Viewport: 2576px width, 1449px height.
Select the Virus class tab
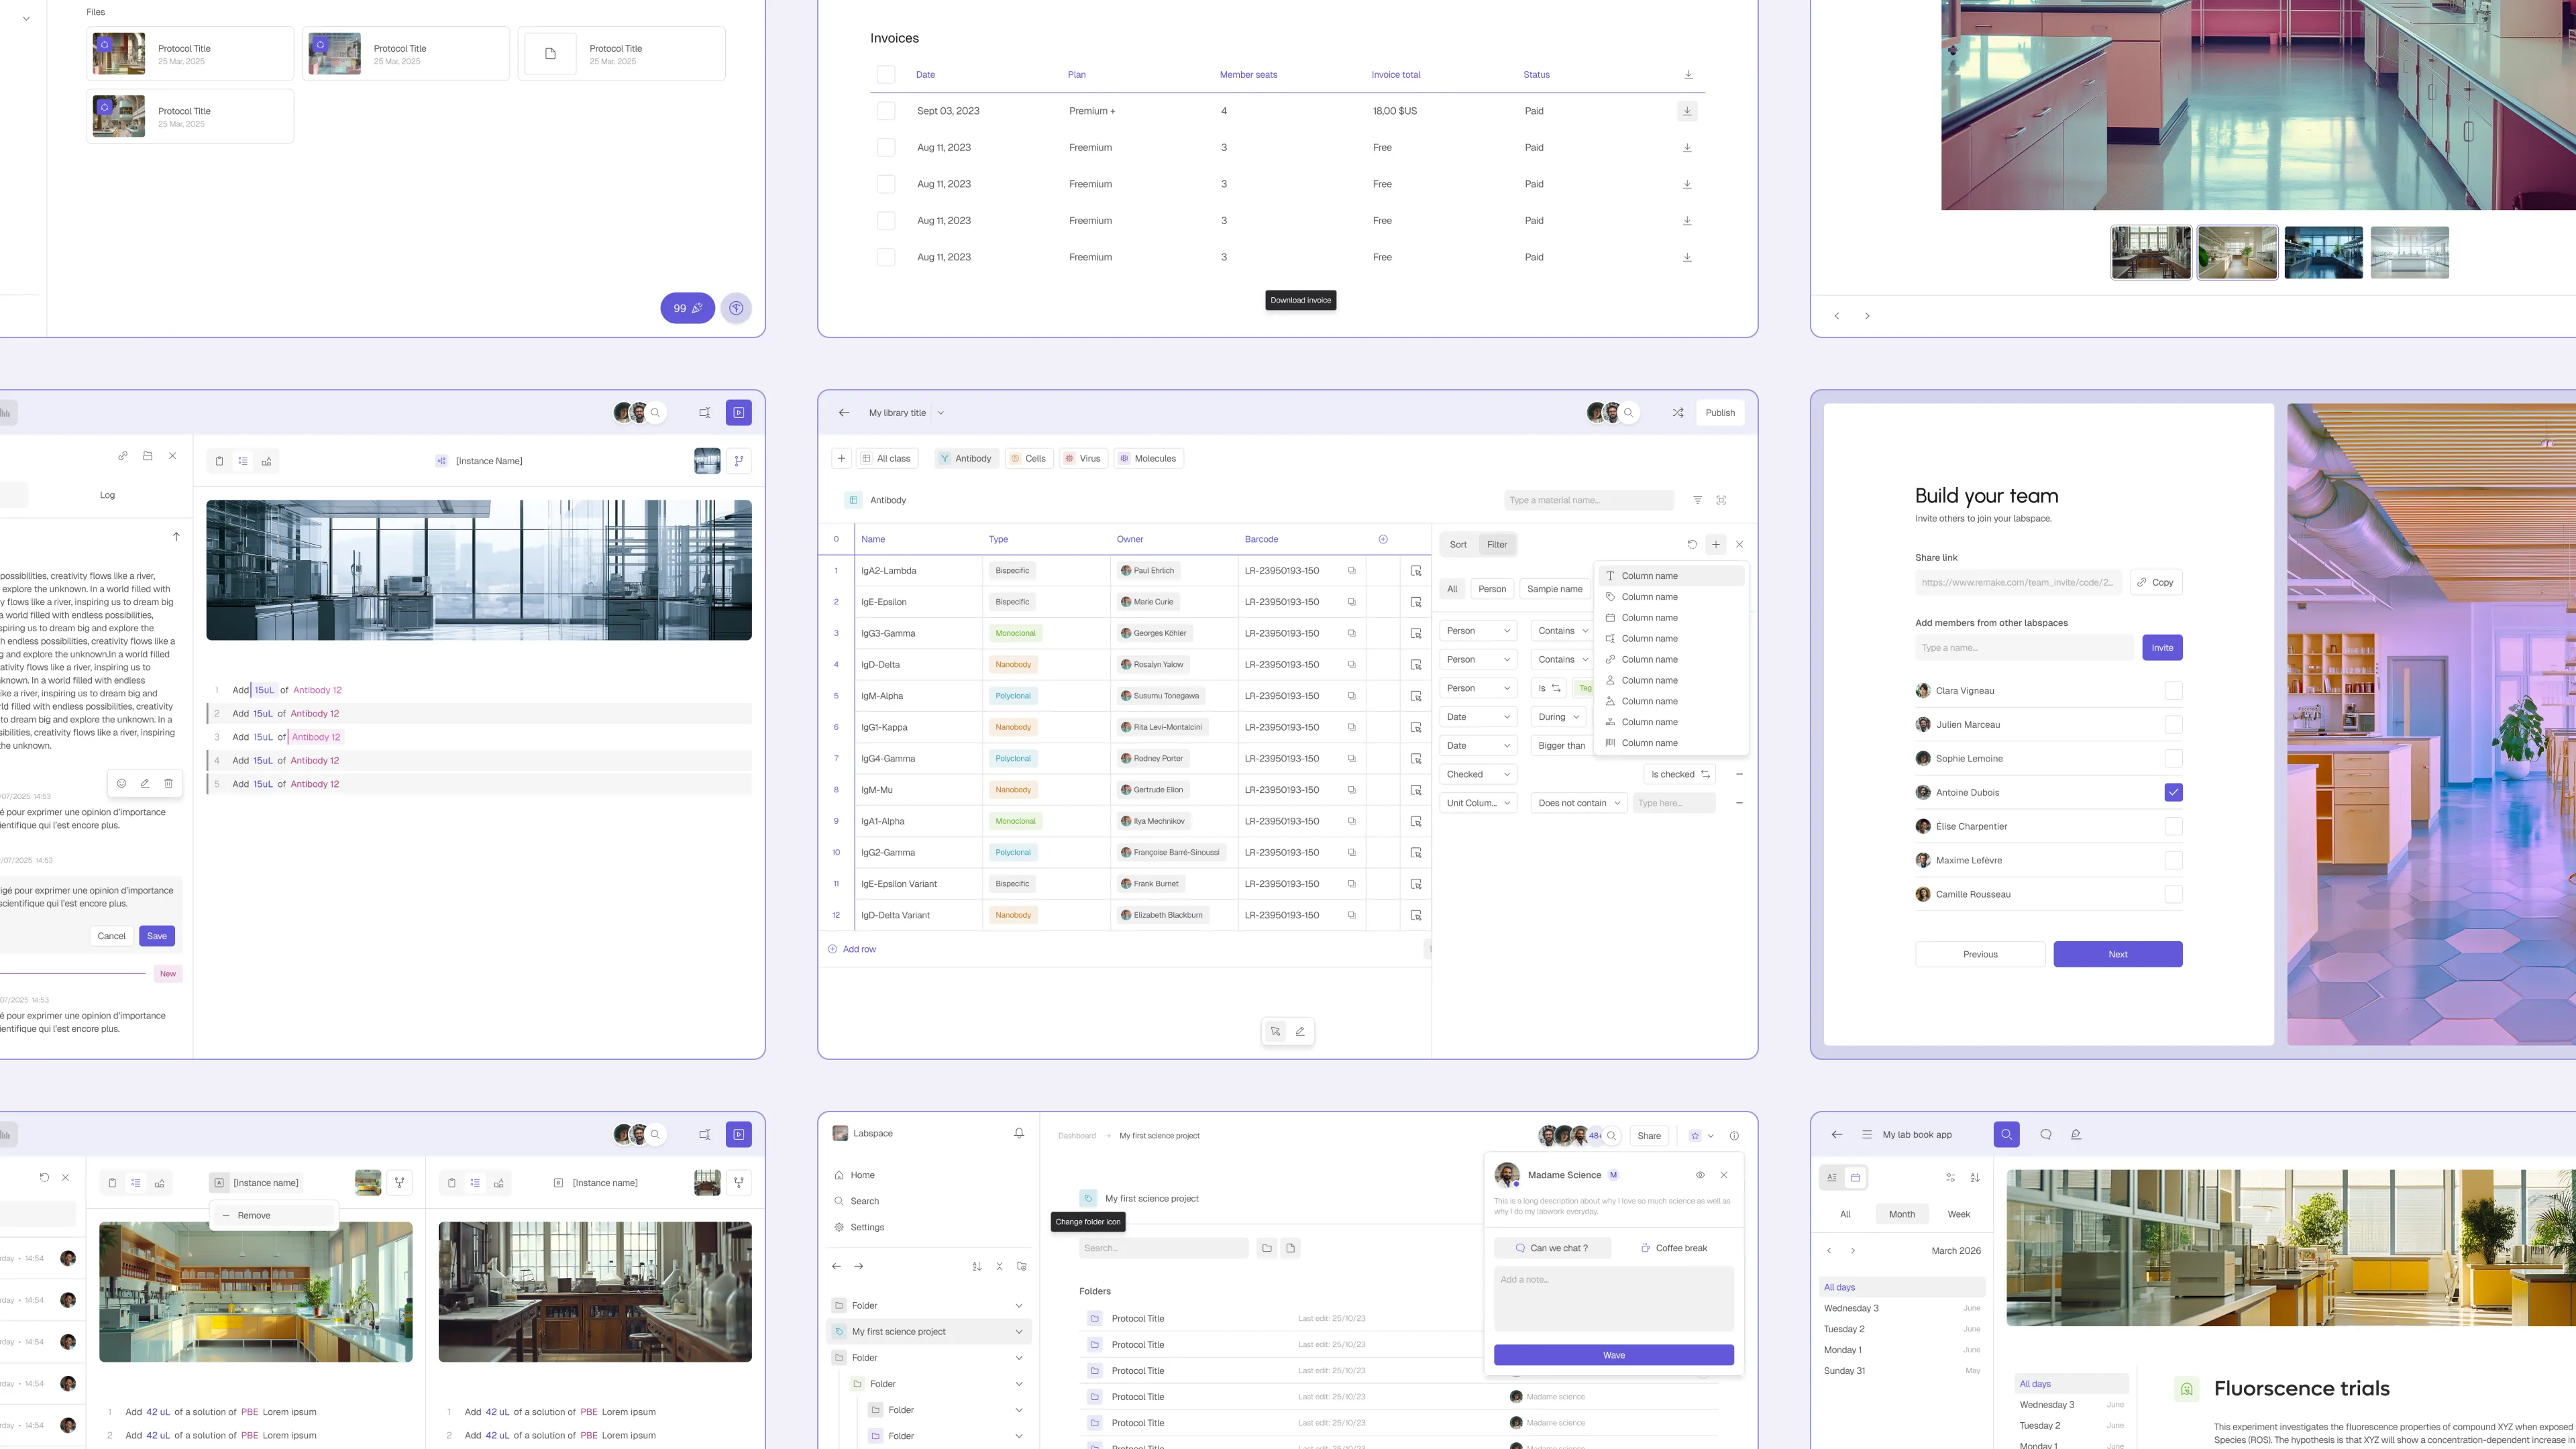tap(1083, 459)
